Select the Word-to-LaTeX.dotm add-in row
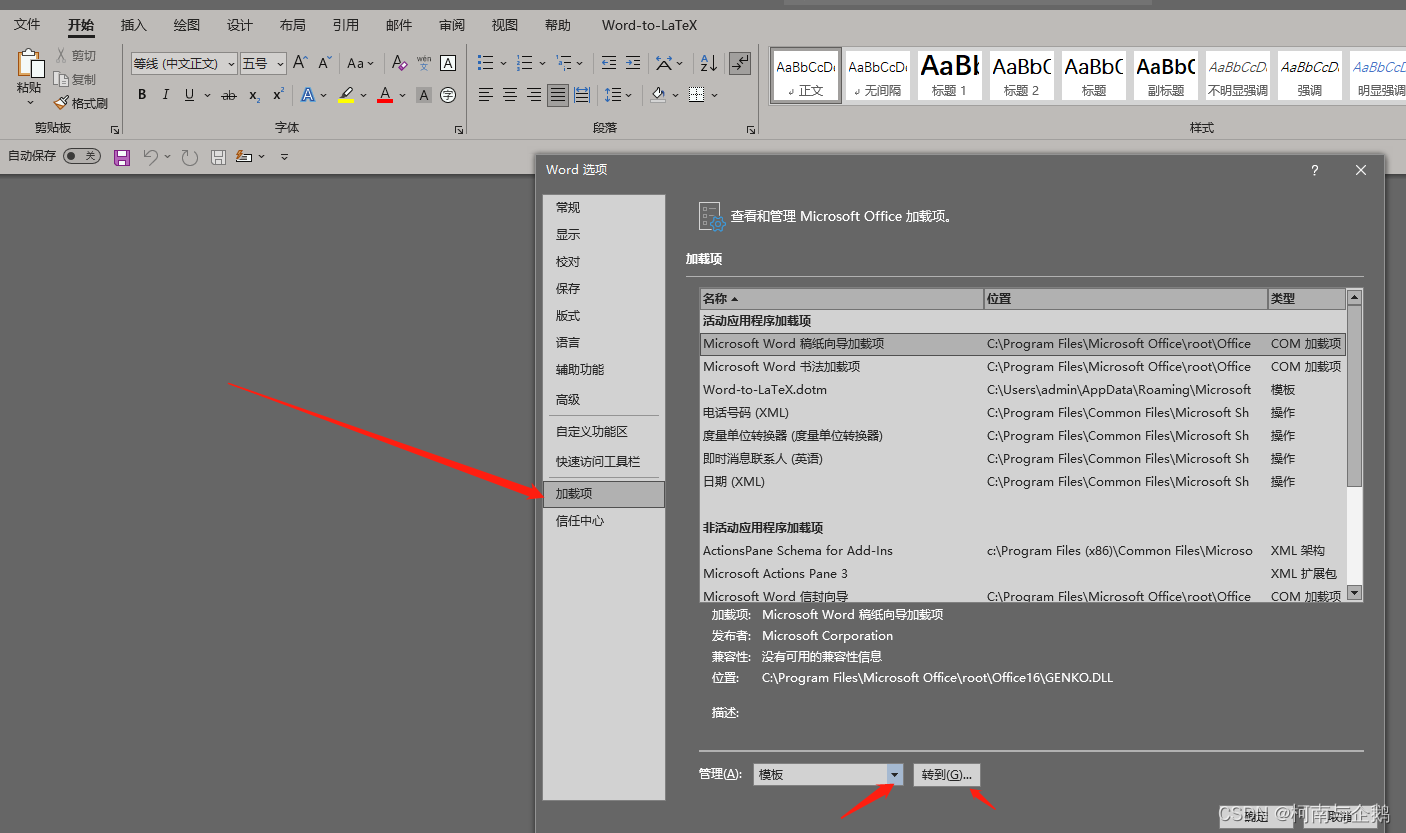The height and width of the screenshot is (833, 1406). 1022,390
